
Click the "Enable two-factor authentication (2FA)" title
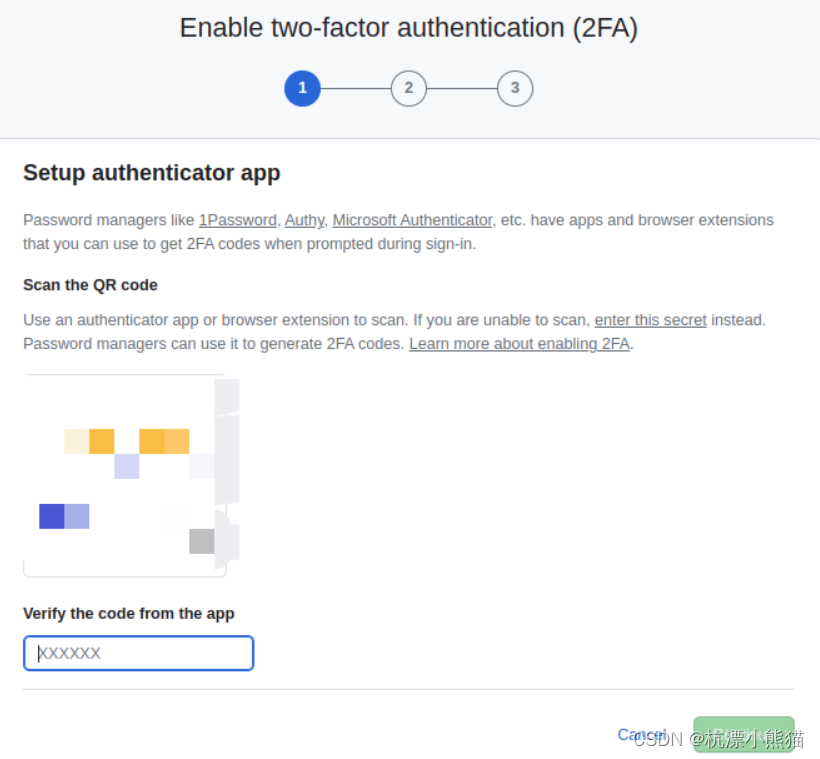click(x=409, y=27)
